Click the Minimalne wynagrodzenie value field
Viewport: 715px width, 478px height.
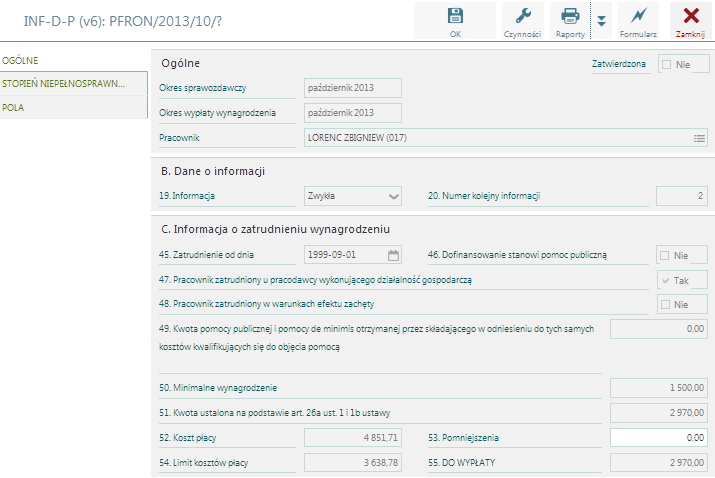click(x=658, y=388)
